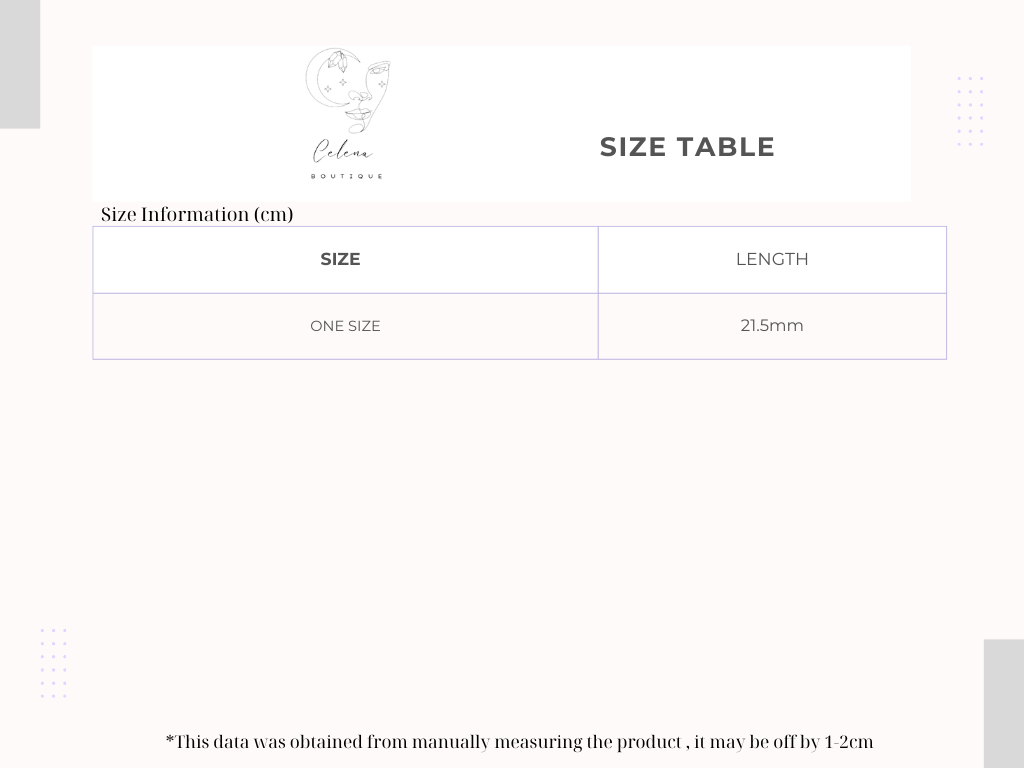Click the "BOUTIQUE" text under the logo
1024x768 pixels.
[347, 176]
